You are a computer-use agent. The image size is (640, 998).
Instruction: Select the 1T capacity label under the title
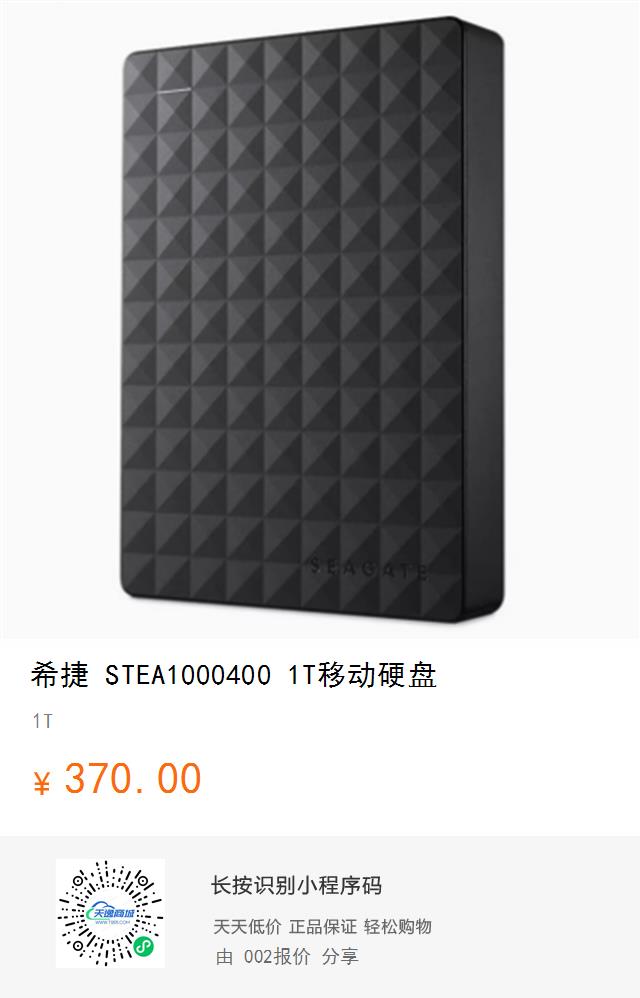point(43,721)
